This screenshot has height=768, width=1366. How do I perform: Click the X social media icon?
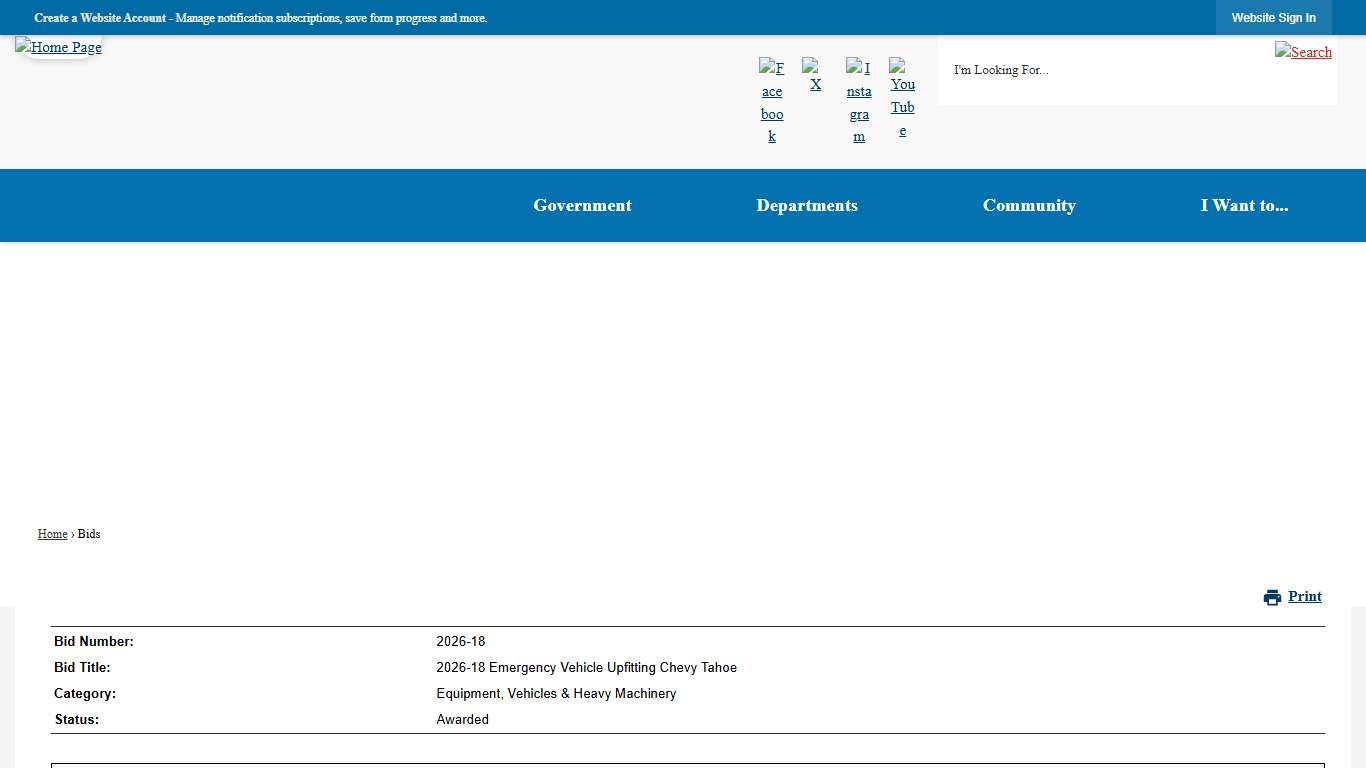point(815,76)
